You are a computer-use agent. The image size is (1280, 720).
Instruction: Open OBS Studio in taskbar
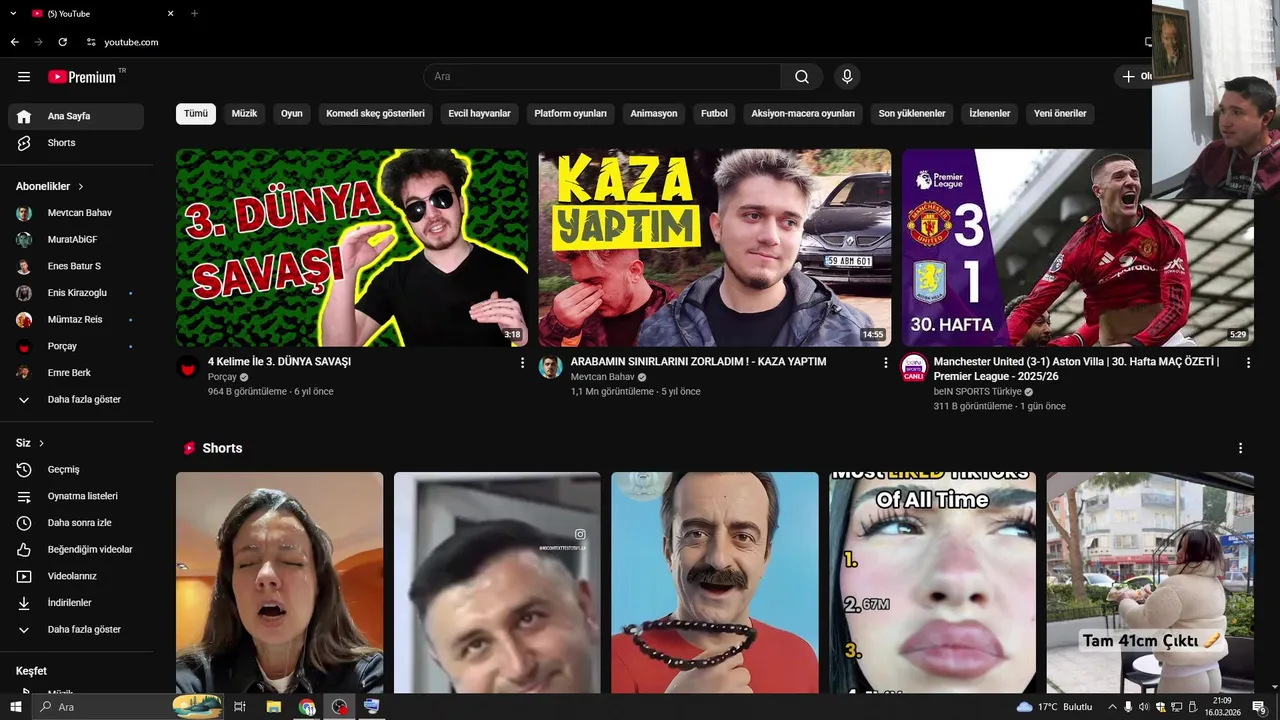tap(340, 707)
